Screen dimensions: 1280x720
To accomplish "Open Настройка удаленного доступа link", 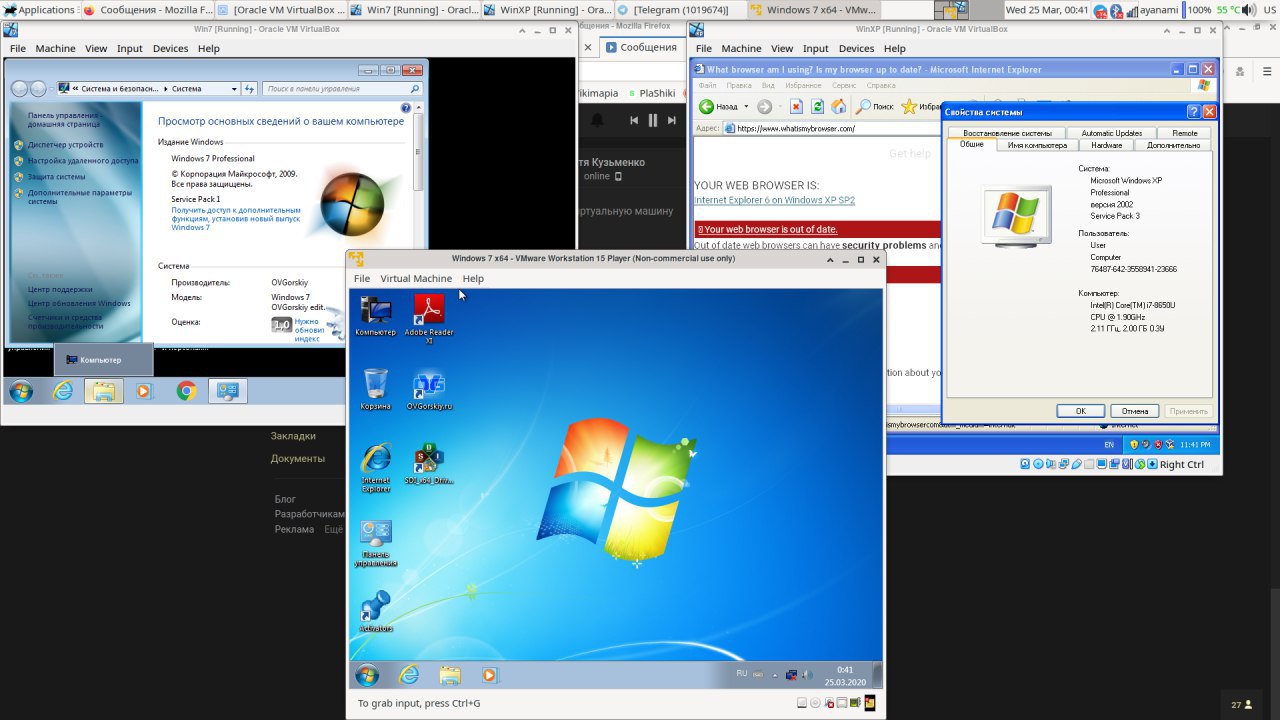I will (x=83, y=161).
